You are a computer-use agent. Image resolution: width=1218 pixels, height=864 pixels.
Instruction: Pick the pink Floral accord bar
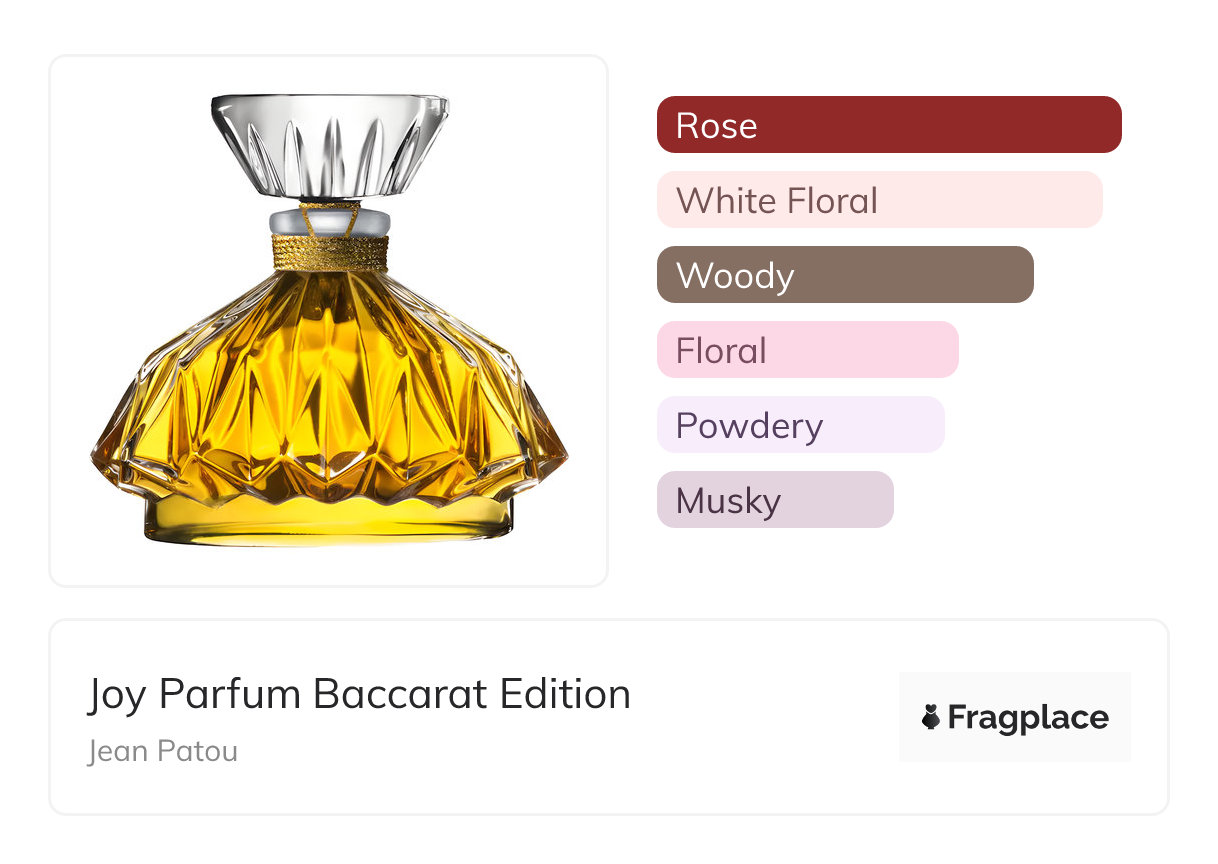point(807,350)
